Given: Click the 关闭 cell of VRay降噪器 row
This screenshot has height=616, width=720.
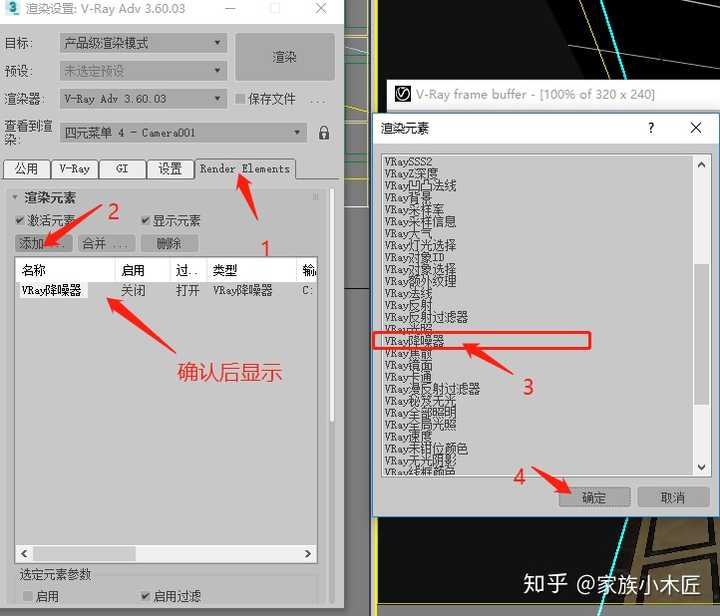Looking at the screenshot, I should pyautogui.click(x=133, y=290).
